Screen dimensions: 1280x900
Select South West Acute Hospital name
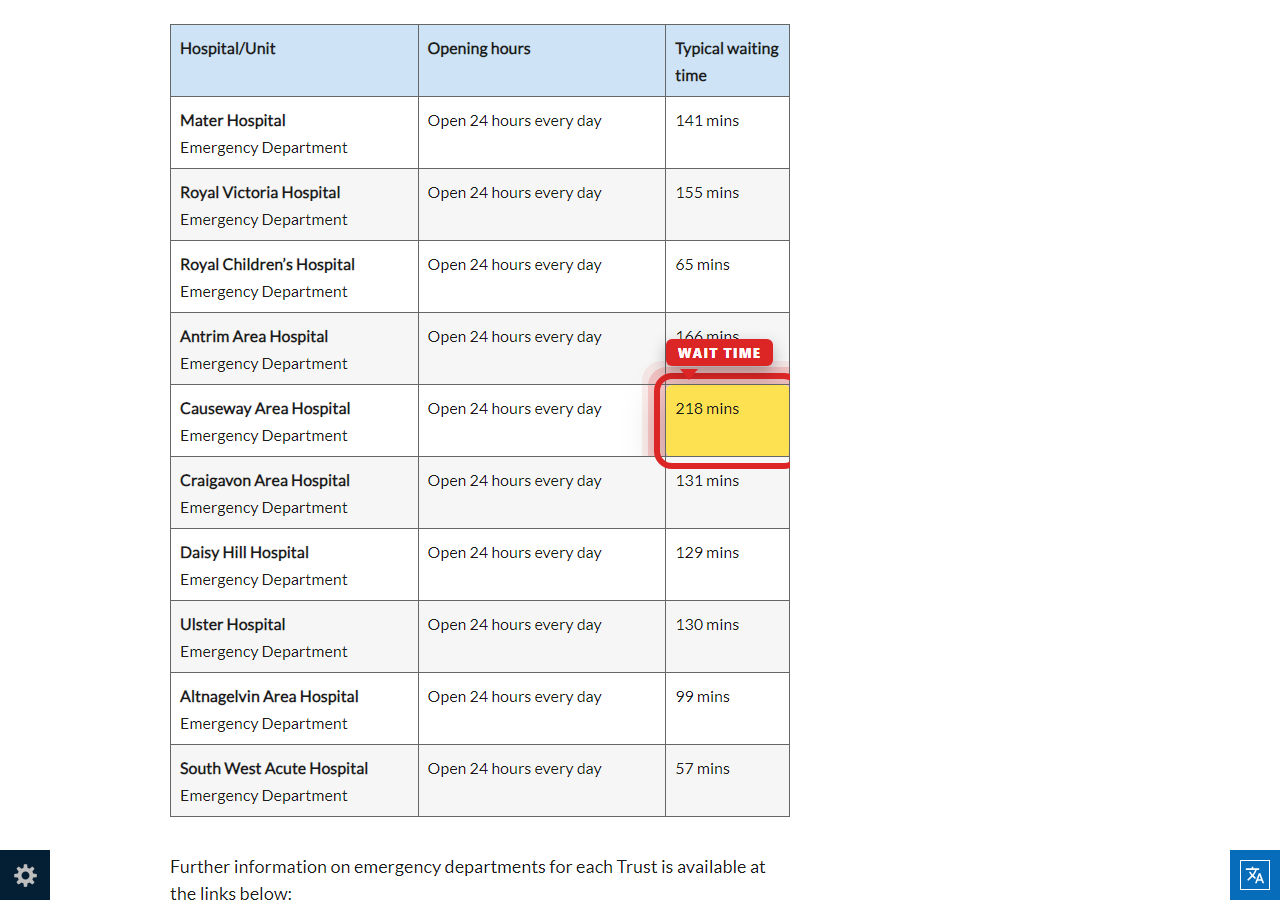click(274, 768)
